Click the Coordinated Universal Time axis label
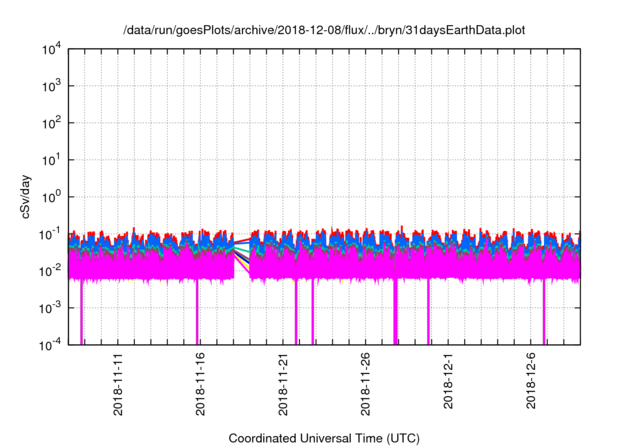The image size is (640, 448). [324, 438]
